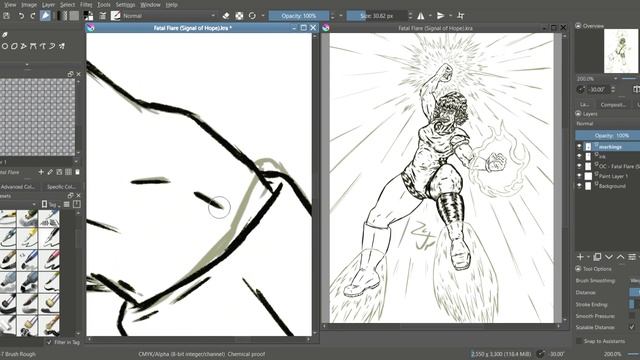The width and height of the screenshot is (640, 360).
Task: Open the Layer menu
Action: tap(48, 5)
